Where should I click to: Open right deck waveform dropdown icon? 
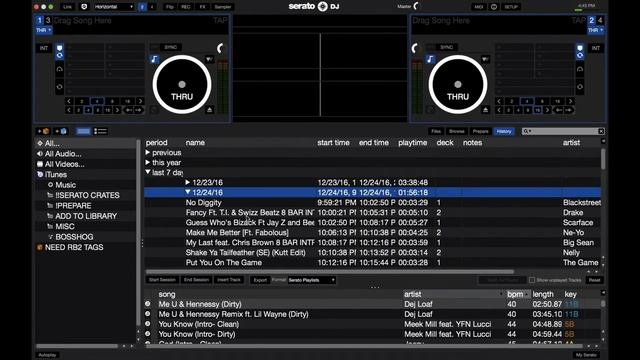click(485, 60)
